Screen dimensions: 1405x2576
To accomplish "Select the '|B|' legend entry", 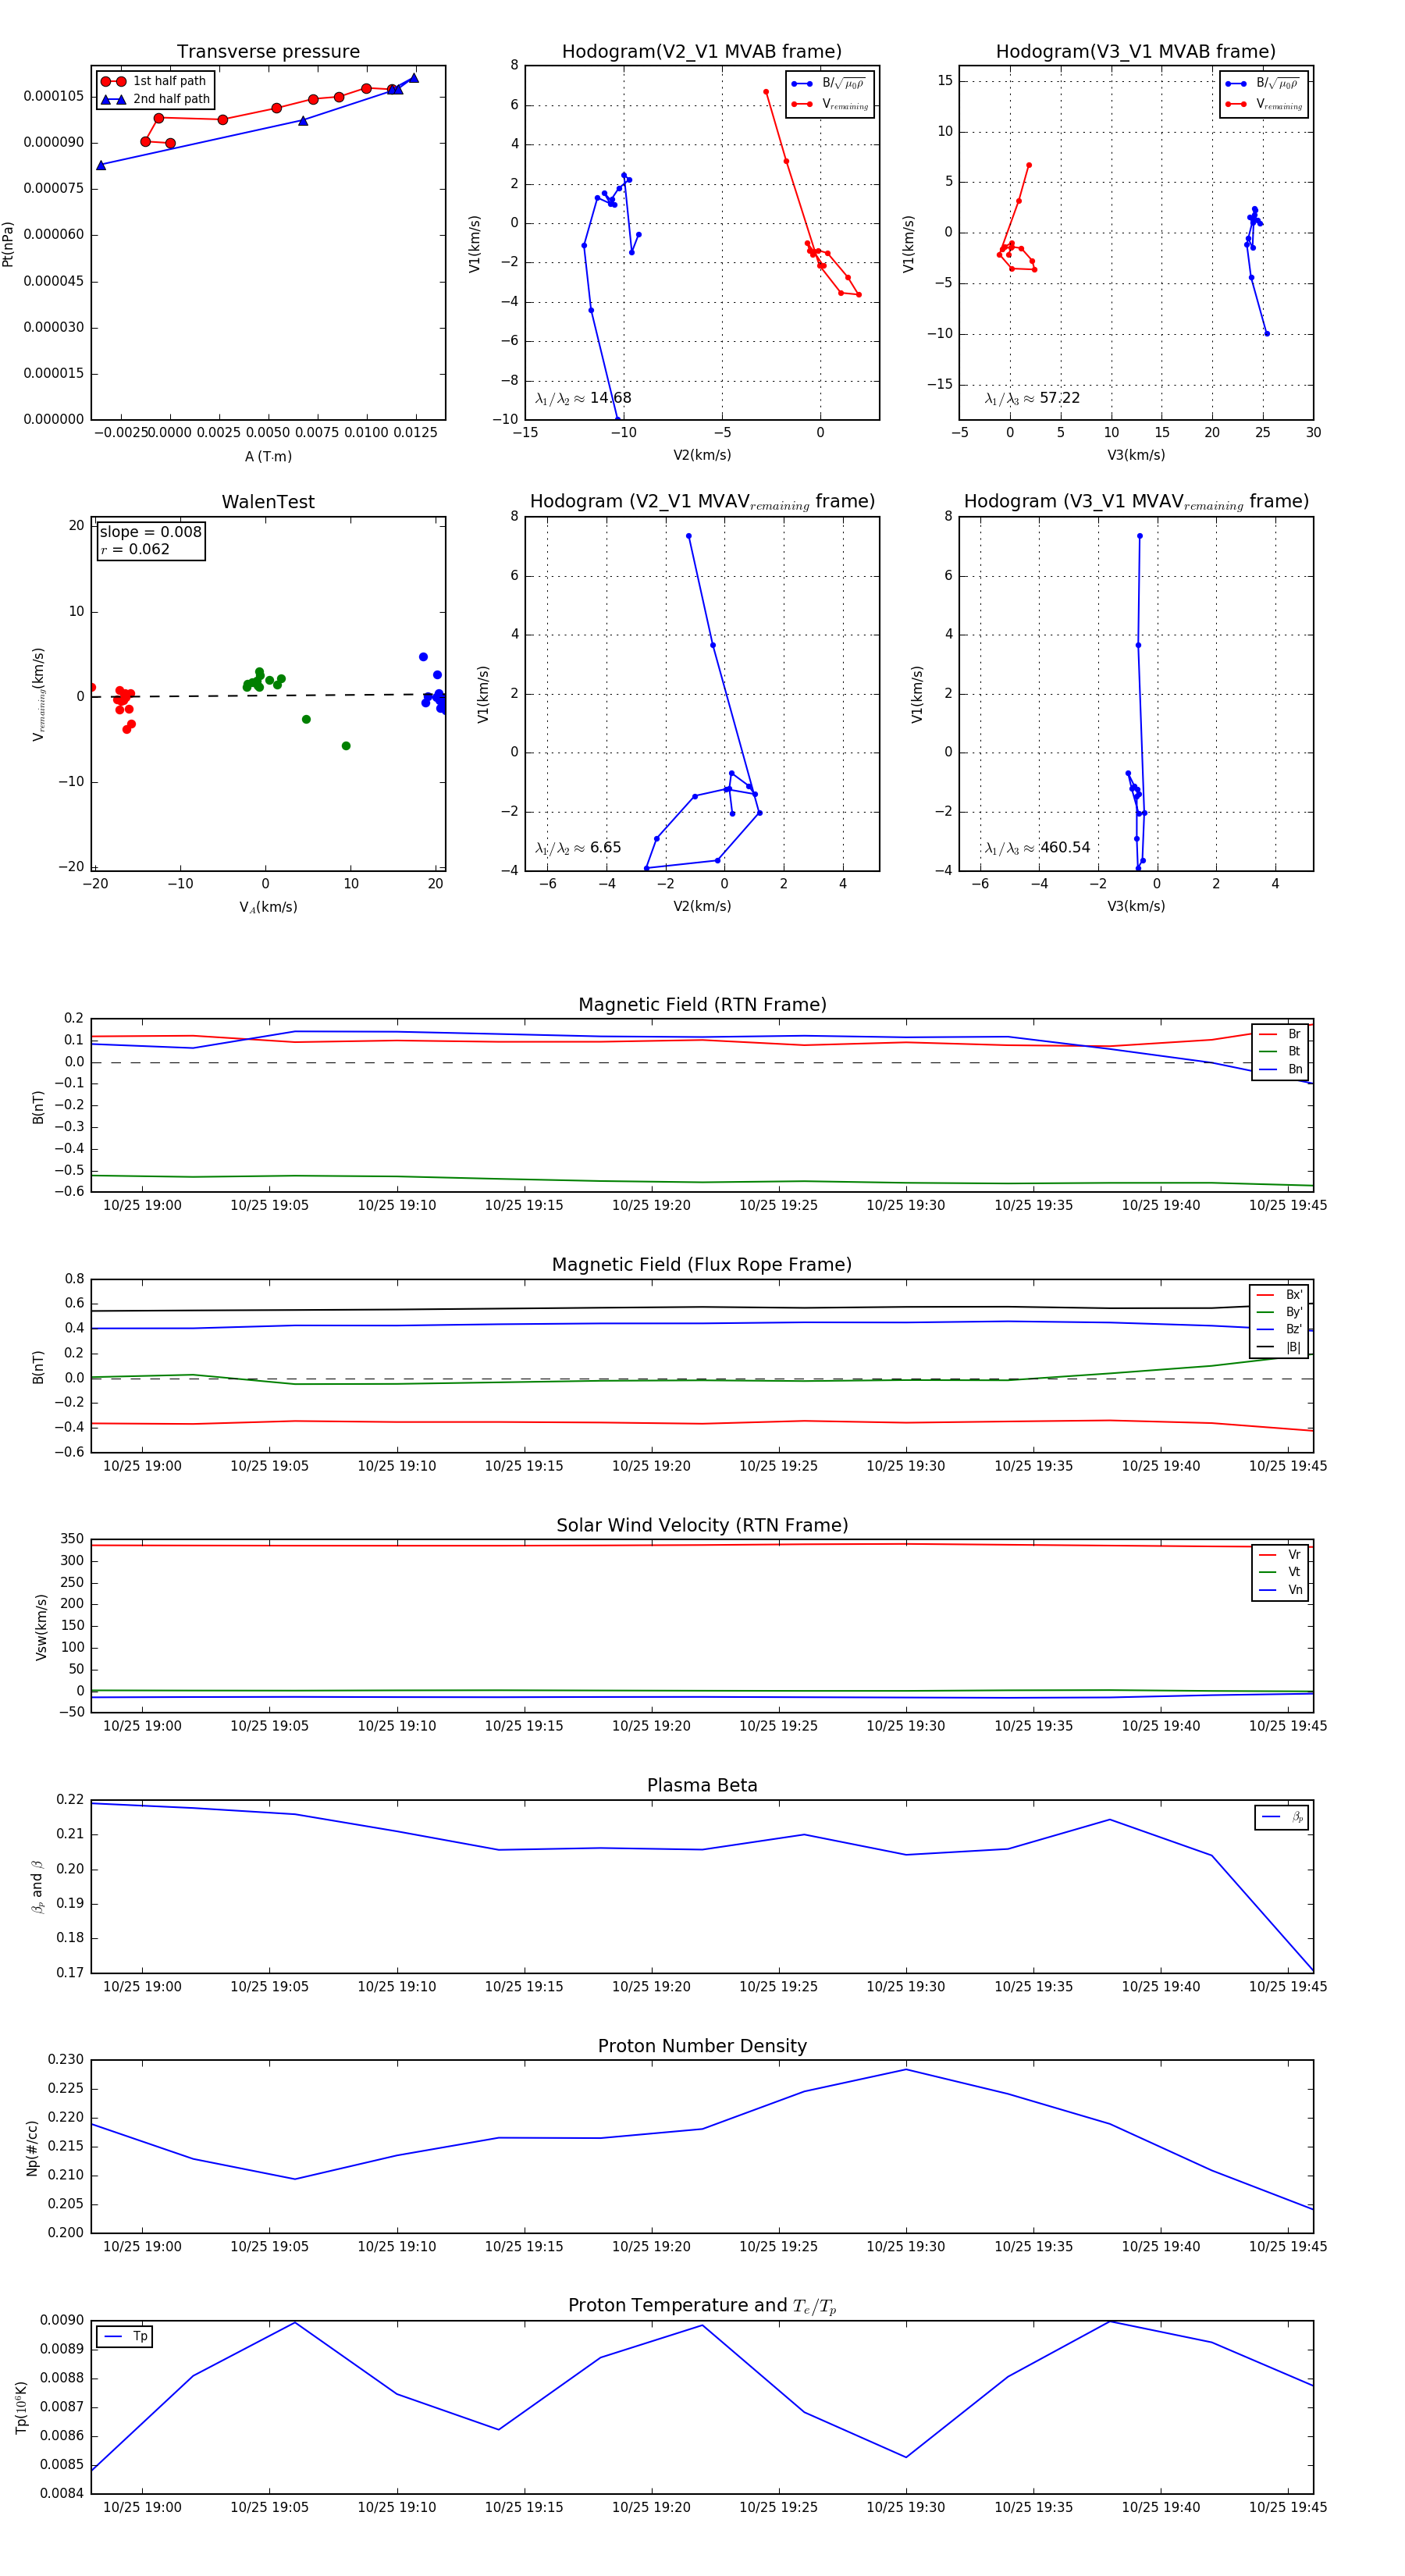I will pos(1279,1347).
